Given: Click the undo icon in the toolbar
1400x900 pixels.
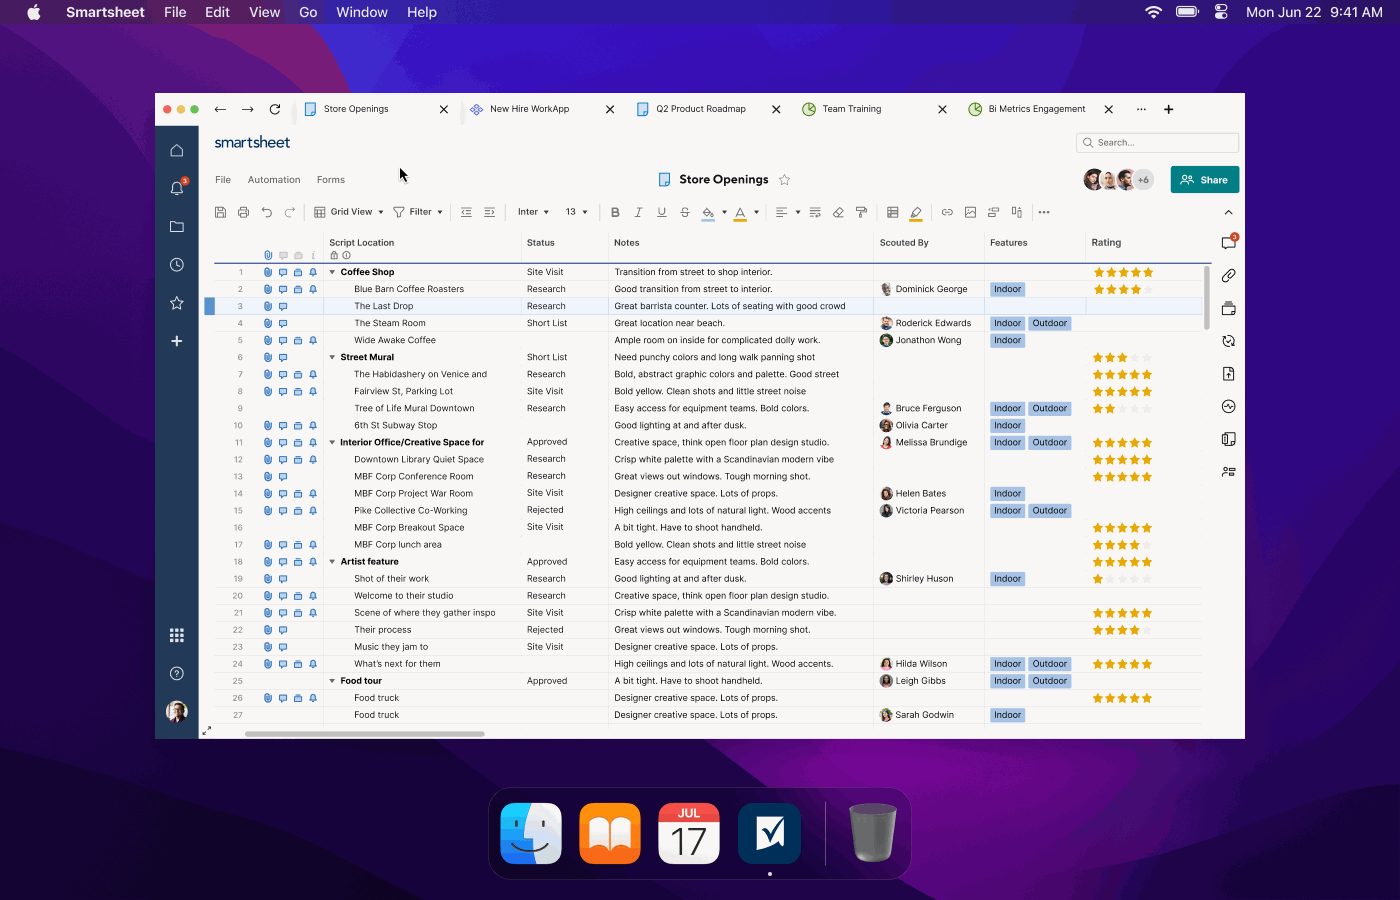Looking at the screenshot, I should coord(266,212).
